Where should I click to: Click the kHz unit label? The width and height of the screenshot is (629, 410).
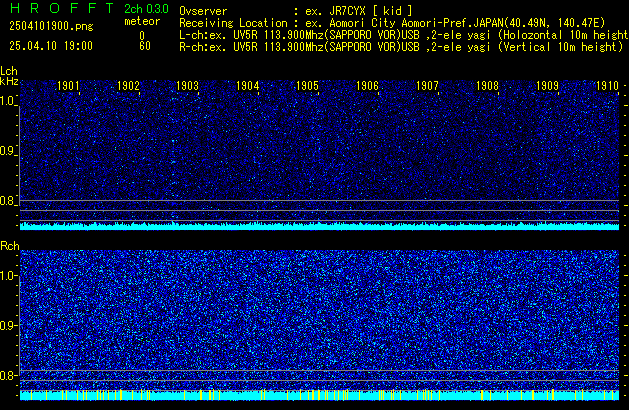point(9,81)
